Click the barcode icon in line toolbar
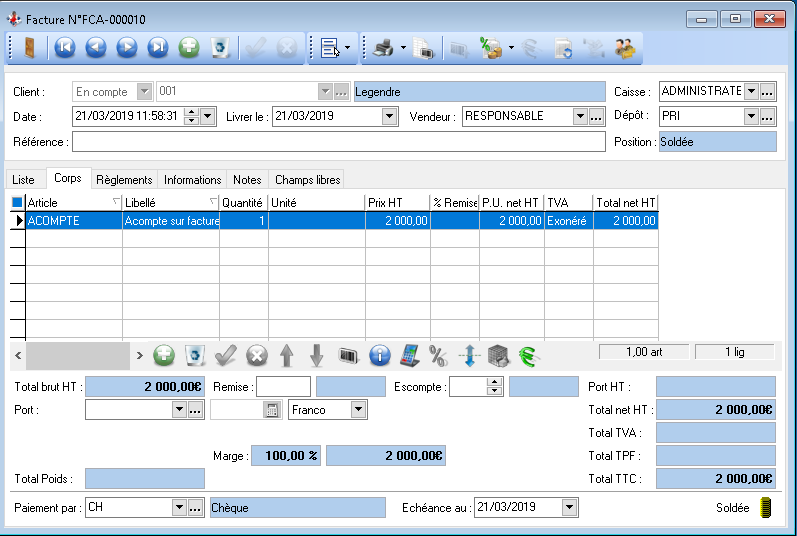Viewport: 797px width, 536px height. [348, 355]
